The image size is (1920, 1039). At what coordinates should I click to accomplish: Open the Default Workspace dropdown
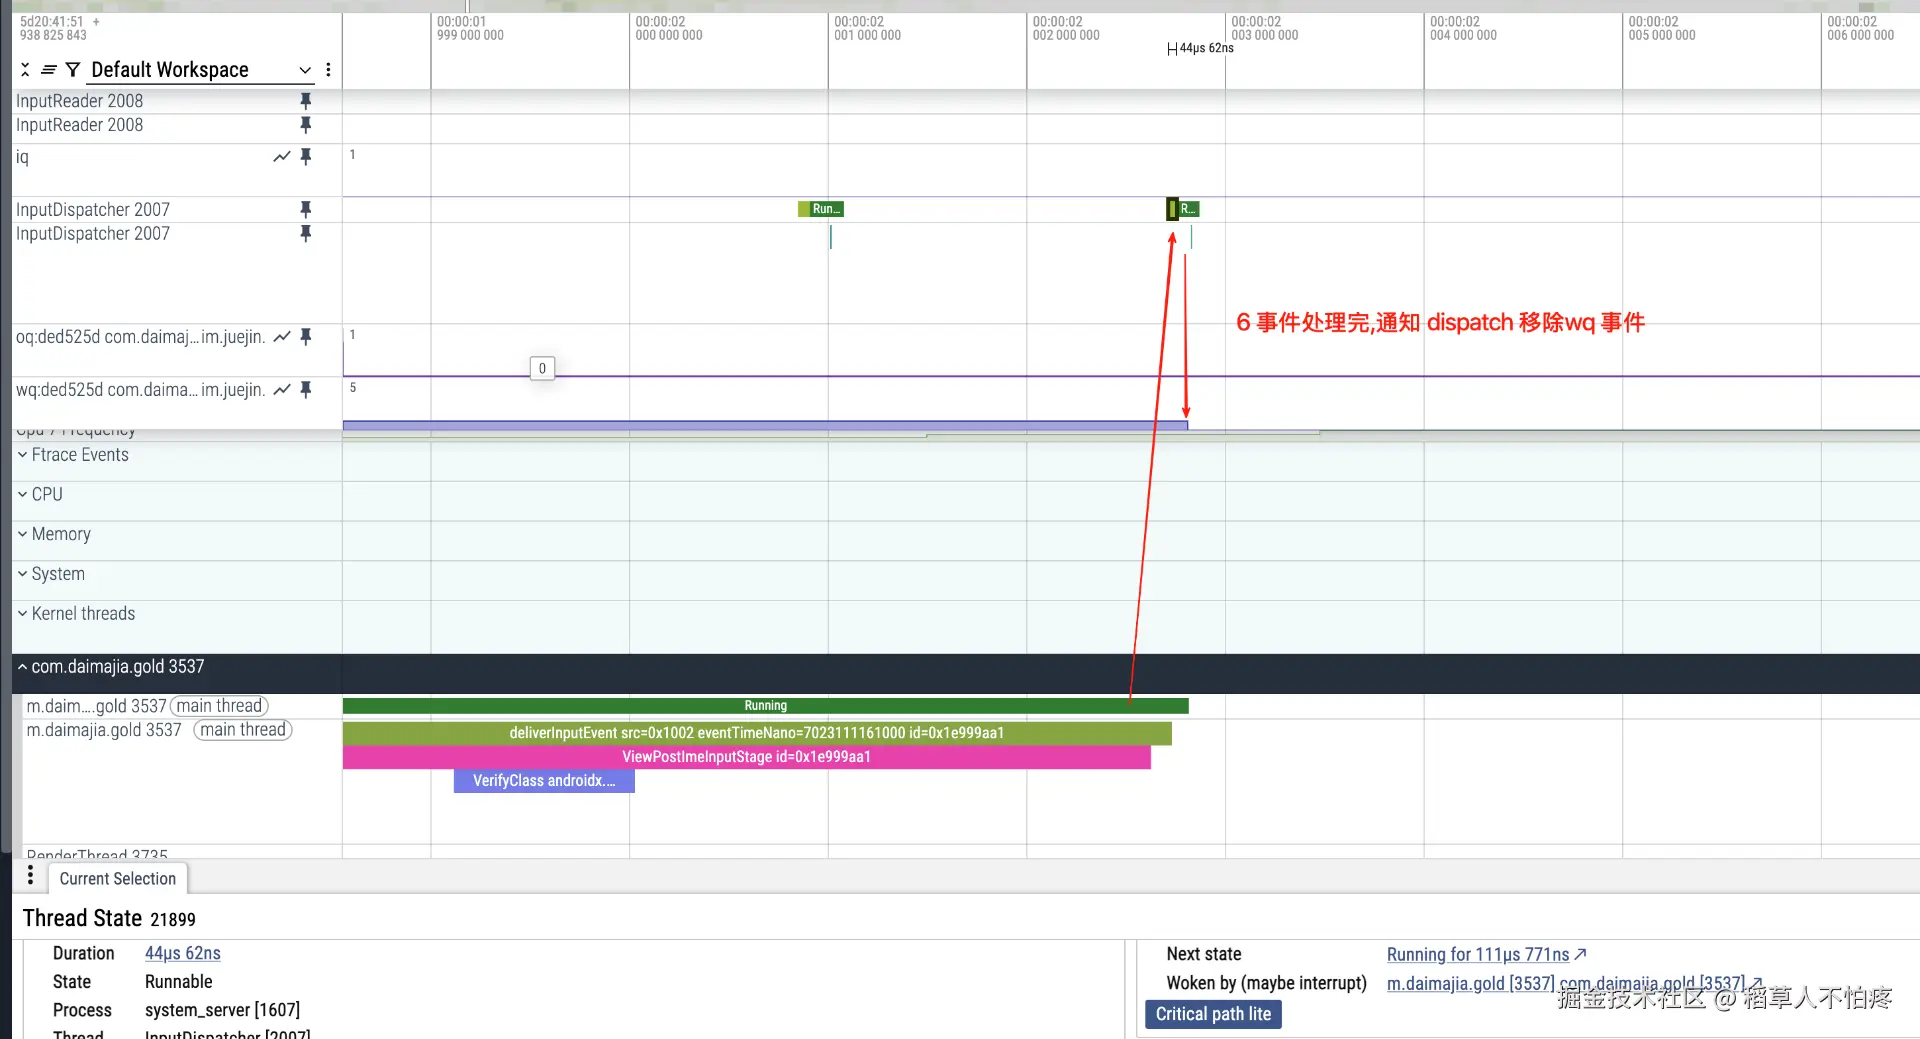[200, 70]
